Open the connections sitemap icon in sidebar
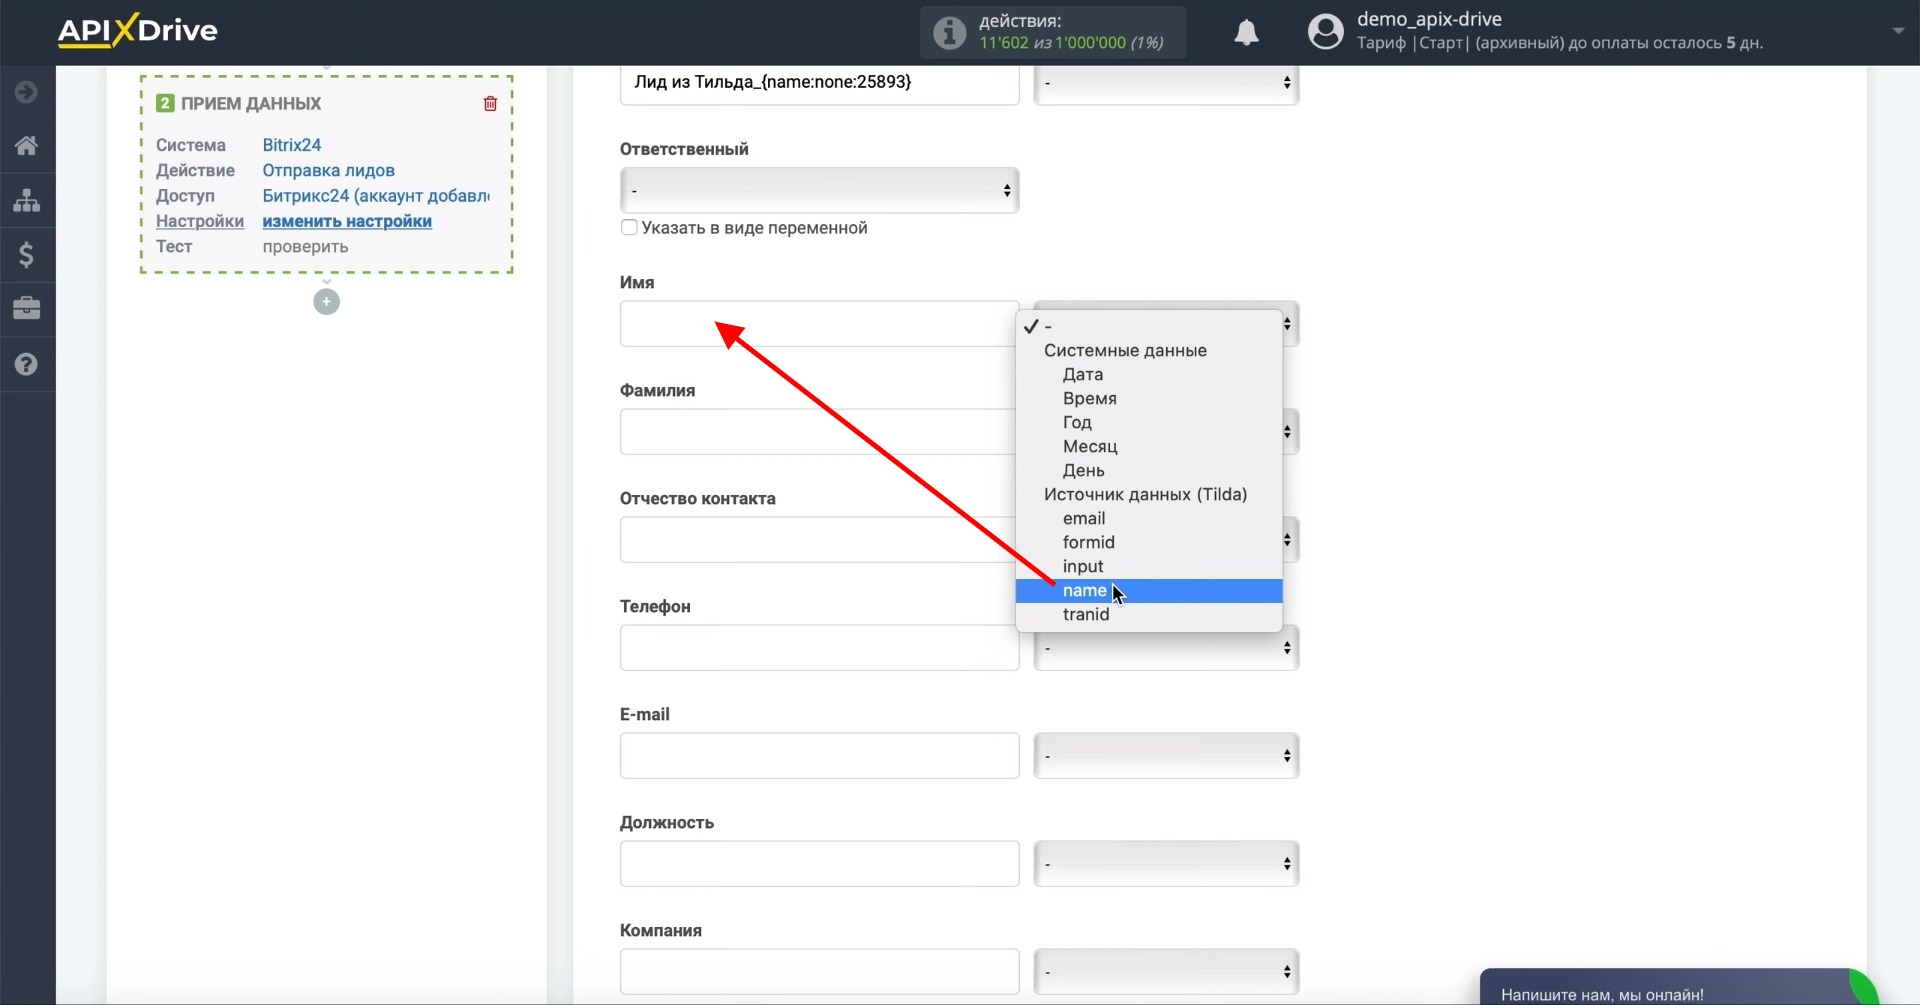Screen dimensions: 1920x1005 pyautogui.click(x=27, y=200)
